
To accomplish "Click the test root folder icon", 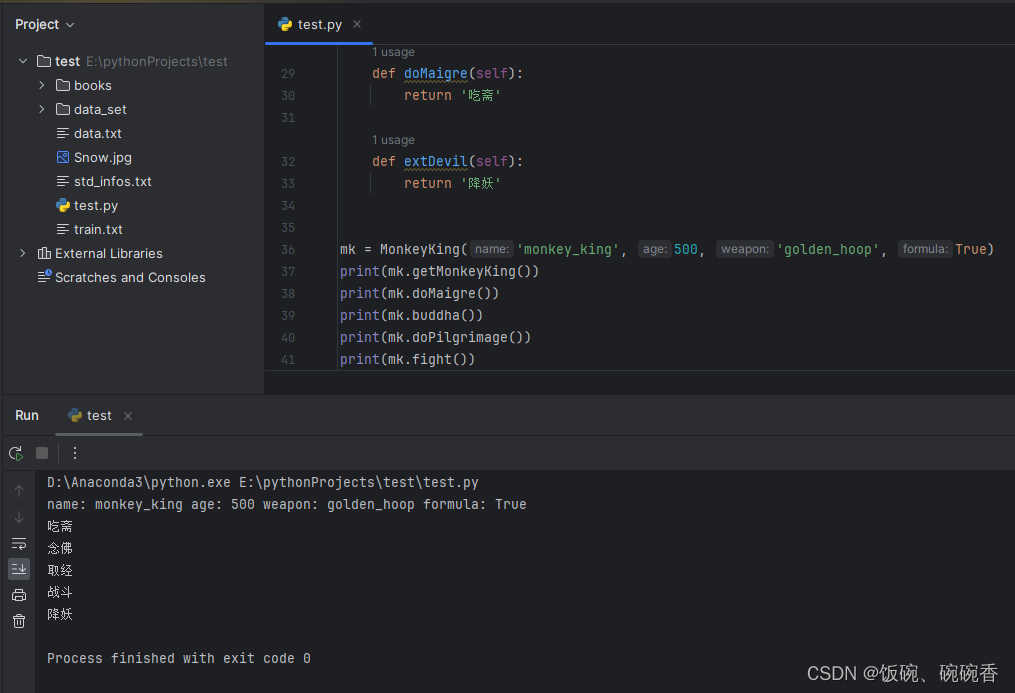I will (x=44, y=61).
